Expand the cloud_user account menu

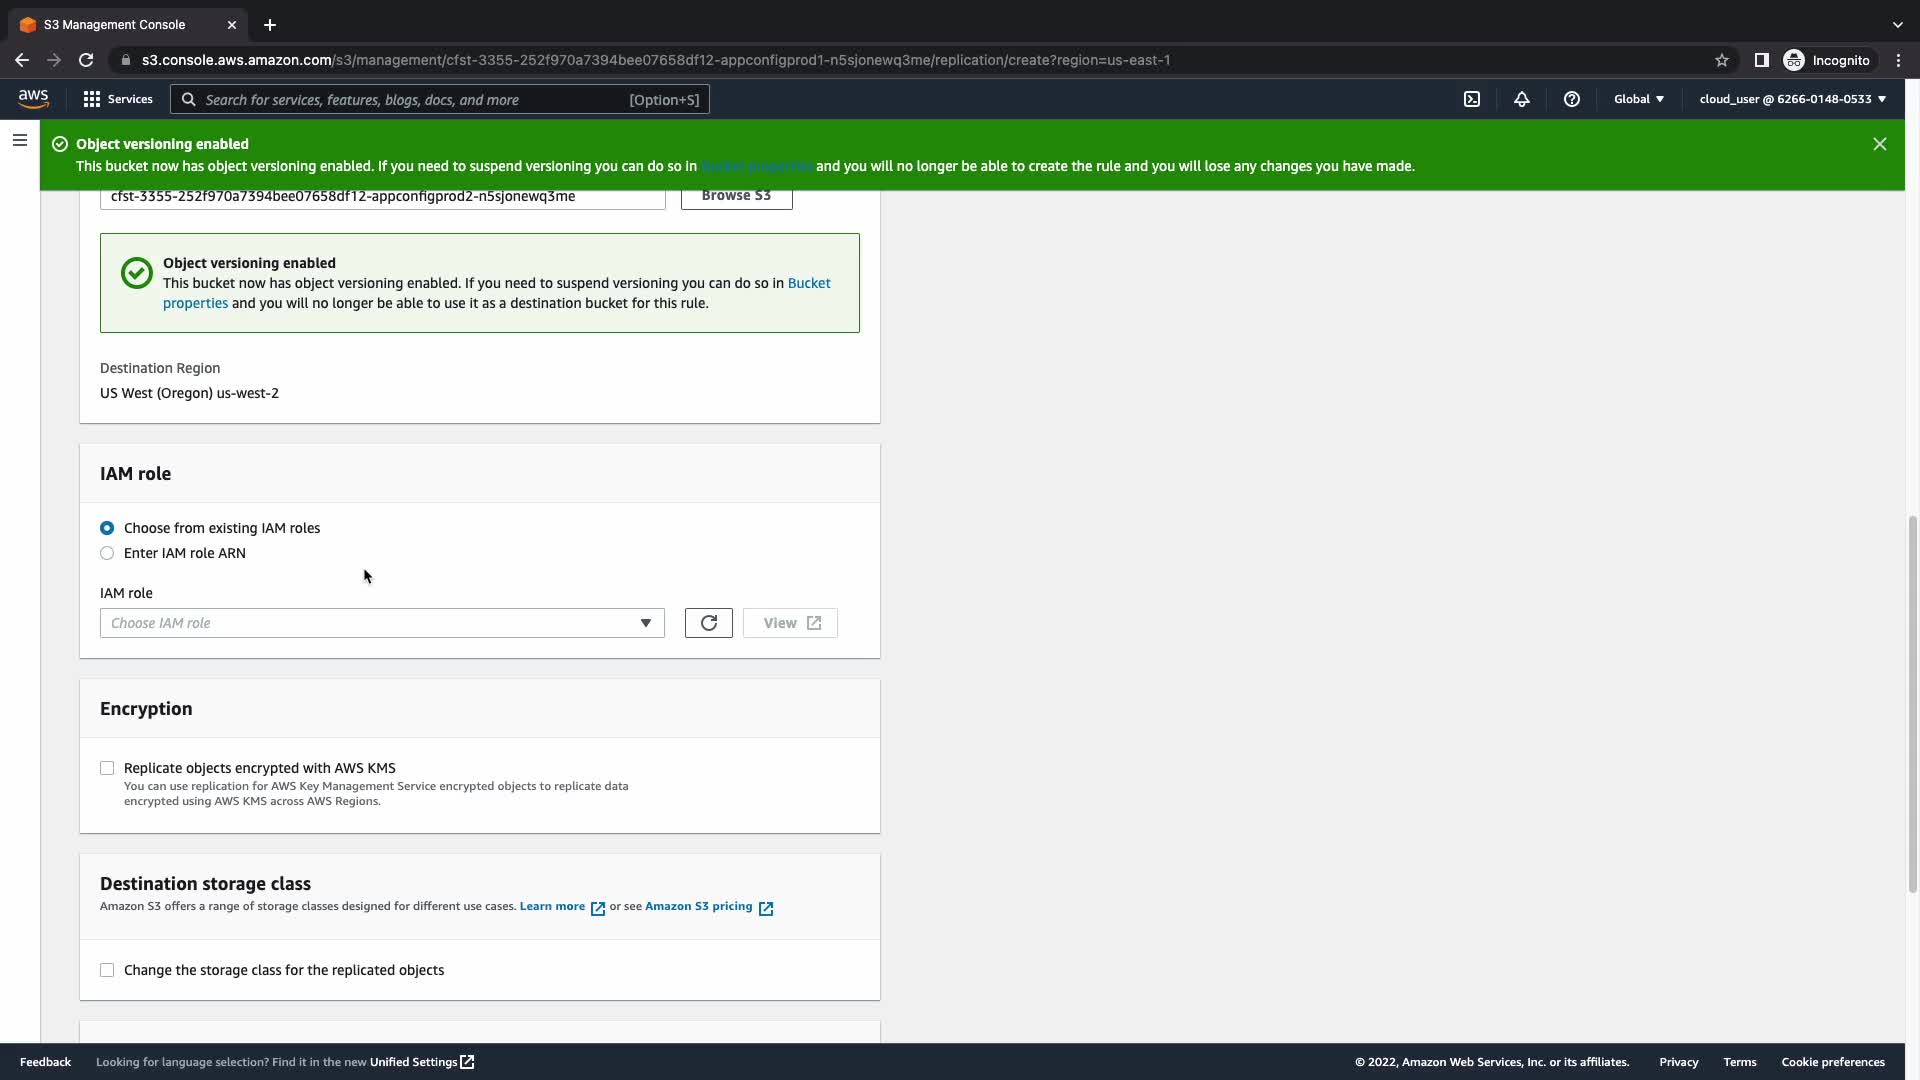click(1791, 99)
